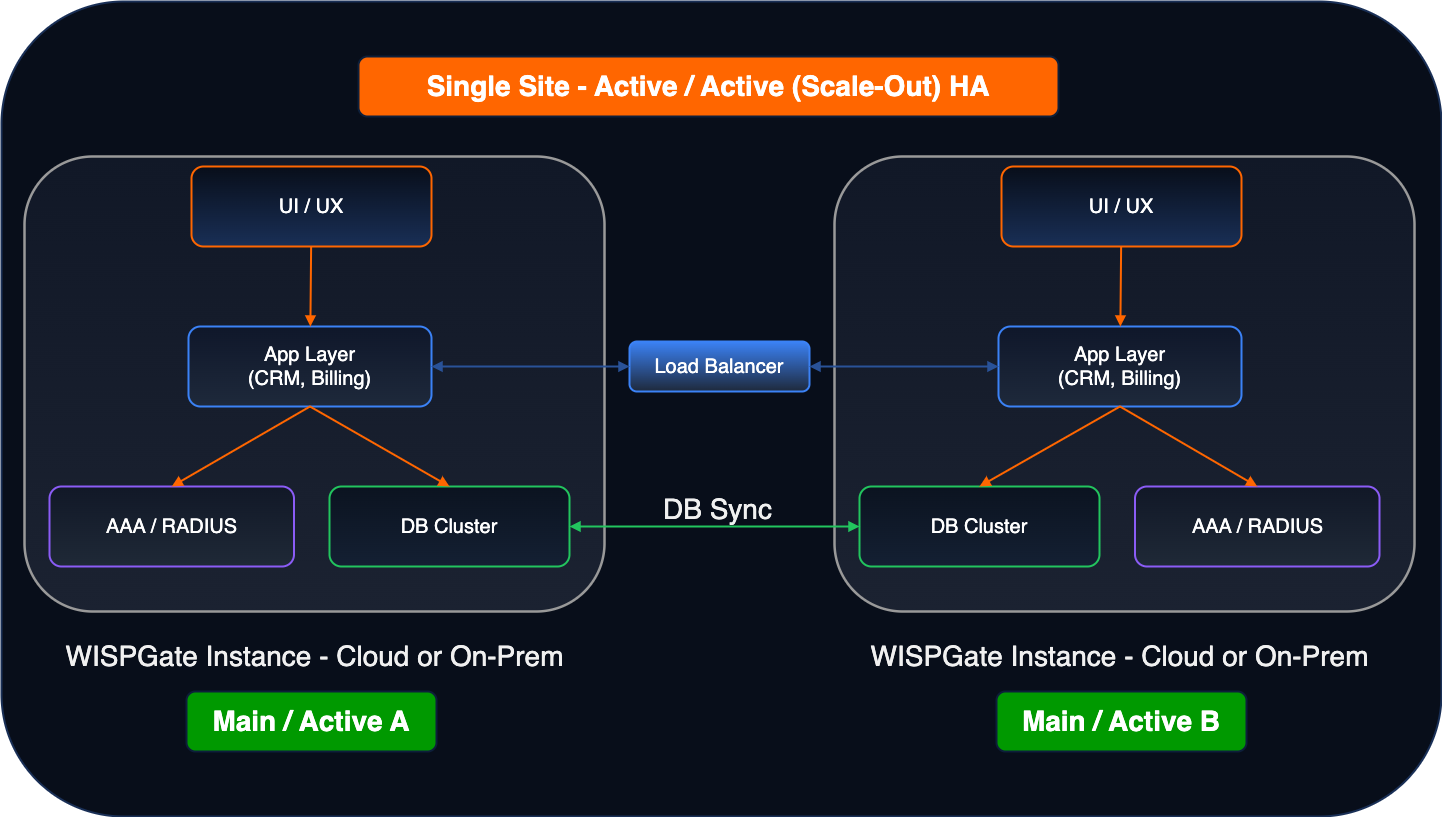Select the UI / UX box in instance A
The image size is (1442, 817).
(311, 206)
